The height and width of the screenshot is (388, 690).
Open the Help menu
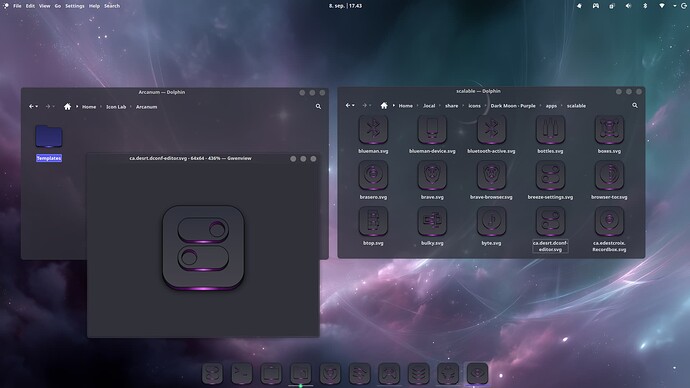(x=94, y=6)
